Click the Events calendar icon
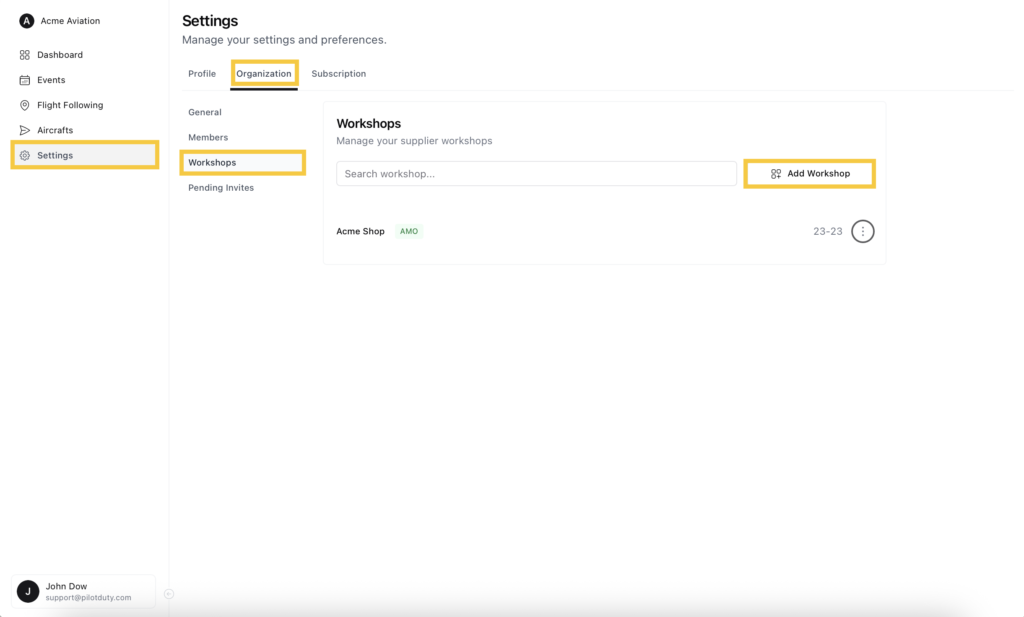 click(x=25, y=80)
